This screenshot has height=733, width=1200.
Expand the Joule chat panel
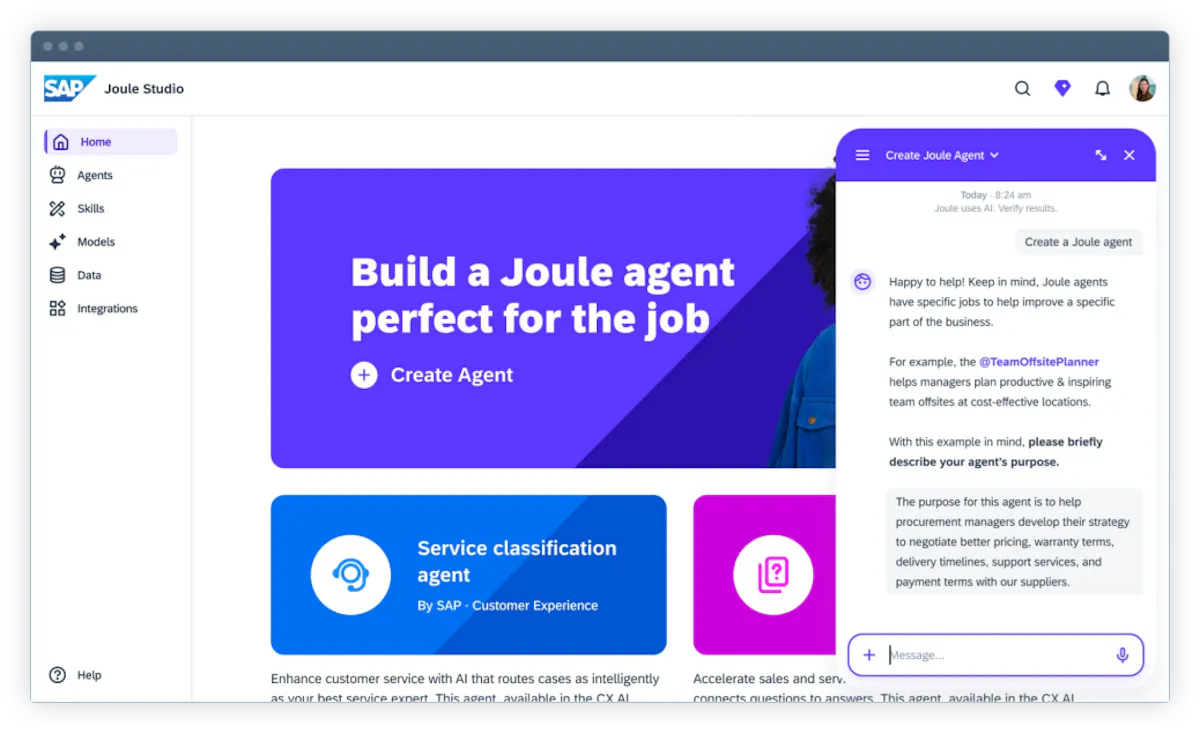(1100, 155)
